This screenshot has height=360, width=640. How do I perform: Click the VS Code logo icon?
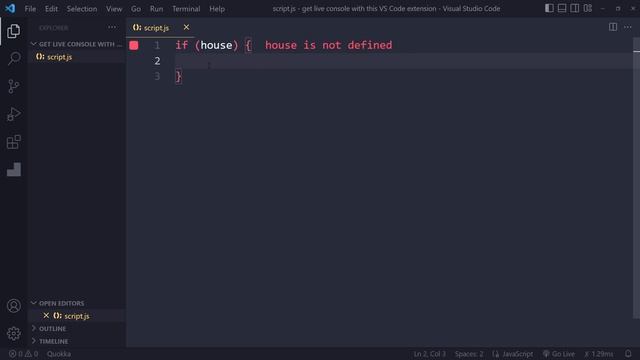[10, 8]
